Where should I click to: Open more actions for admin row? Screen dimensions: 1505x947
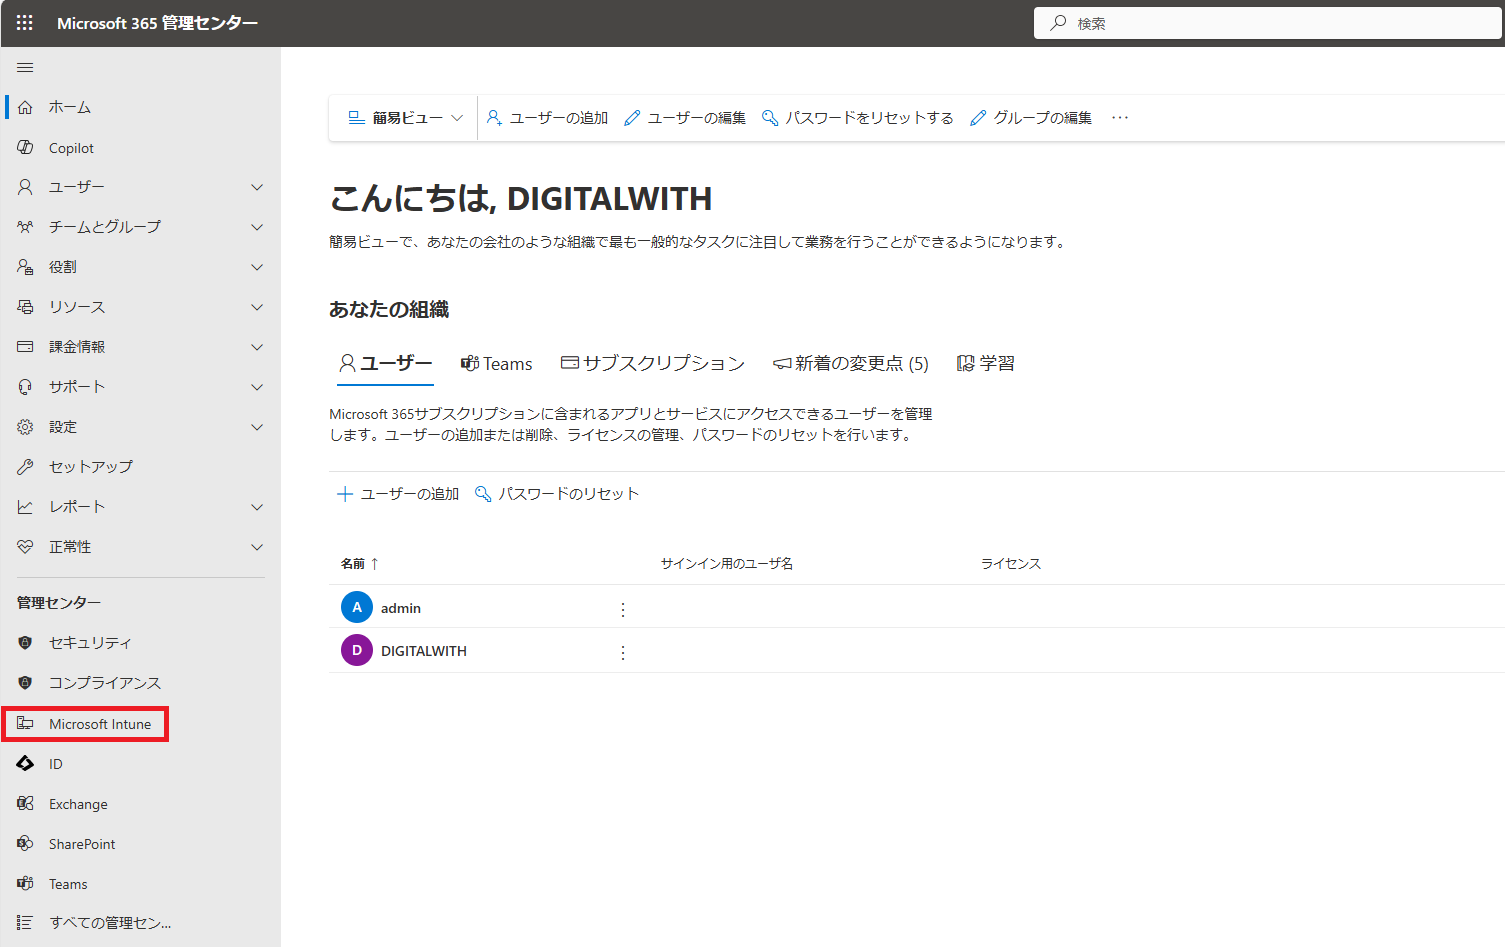click(623, 609)
